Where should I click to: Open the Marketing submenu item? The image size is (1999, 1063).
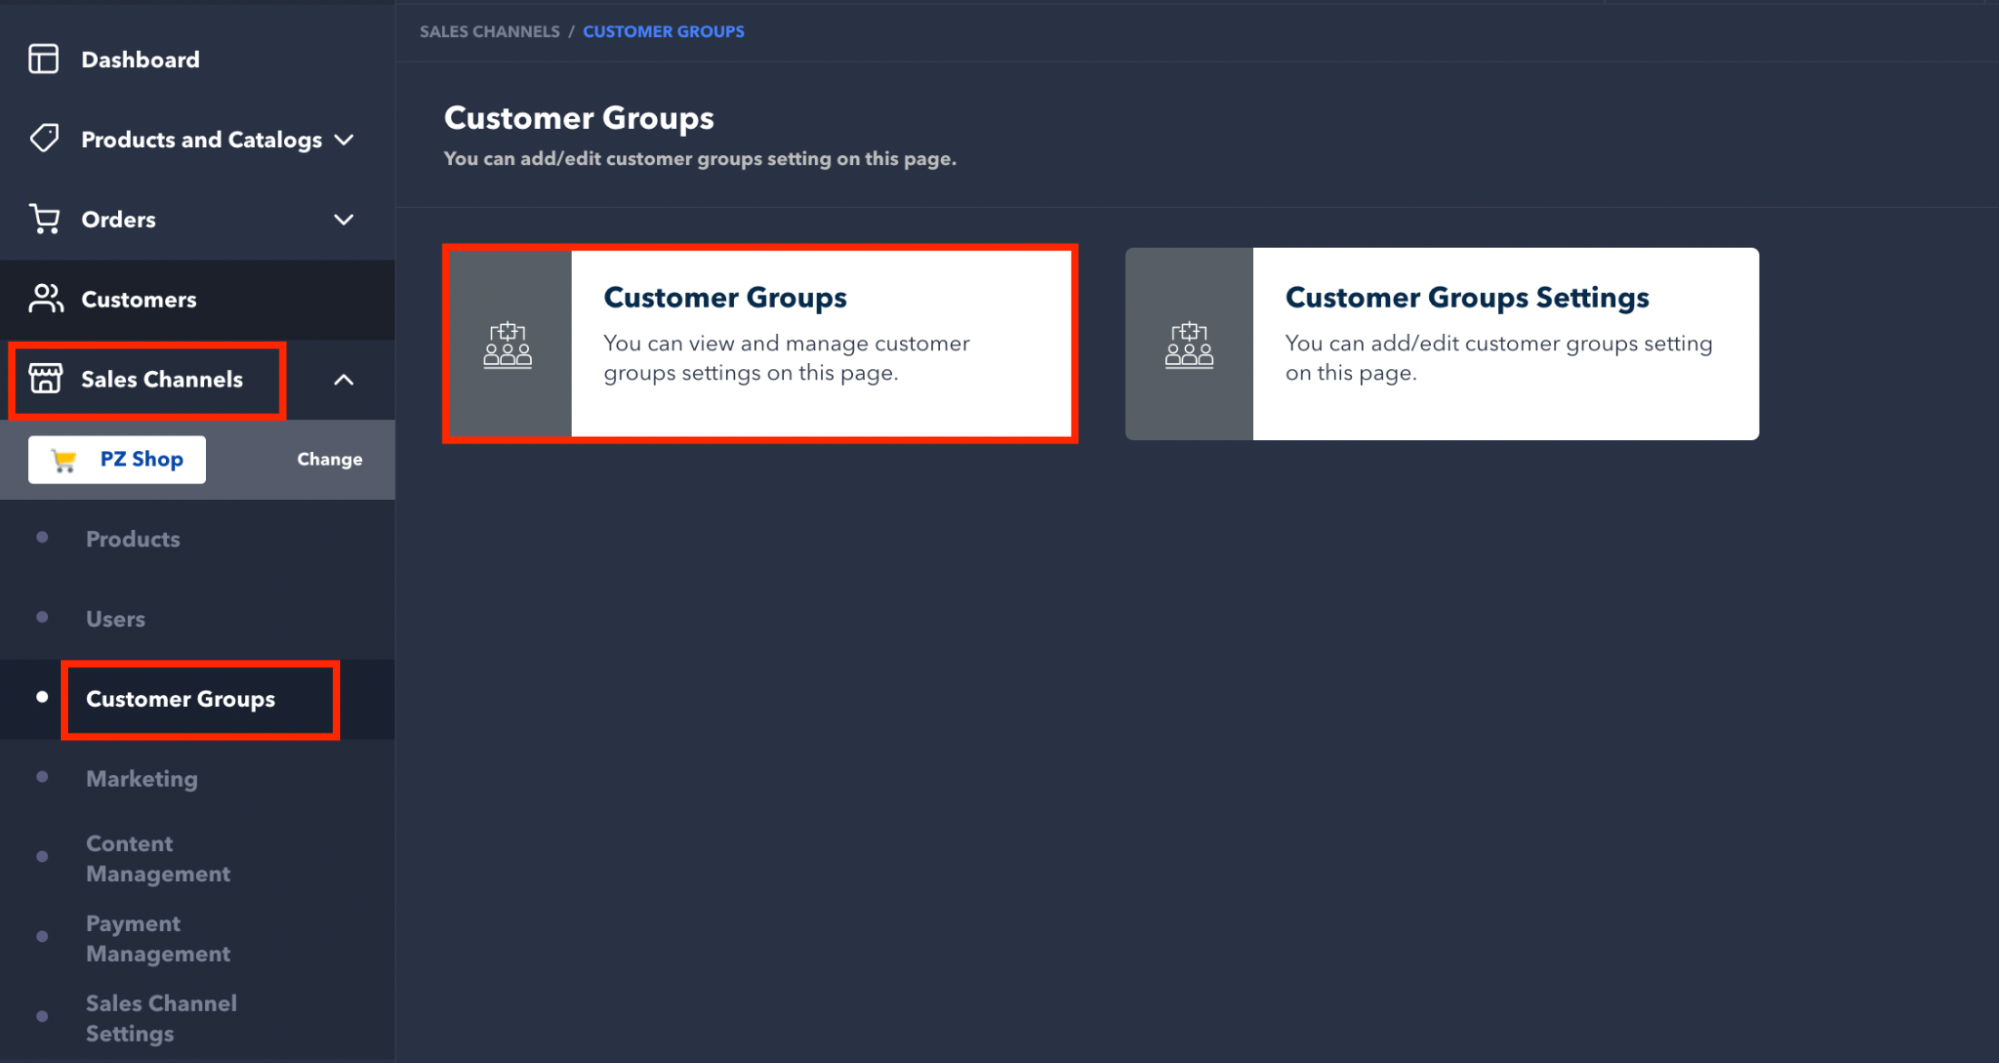pyautogui.click(x=142, y=778)
